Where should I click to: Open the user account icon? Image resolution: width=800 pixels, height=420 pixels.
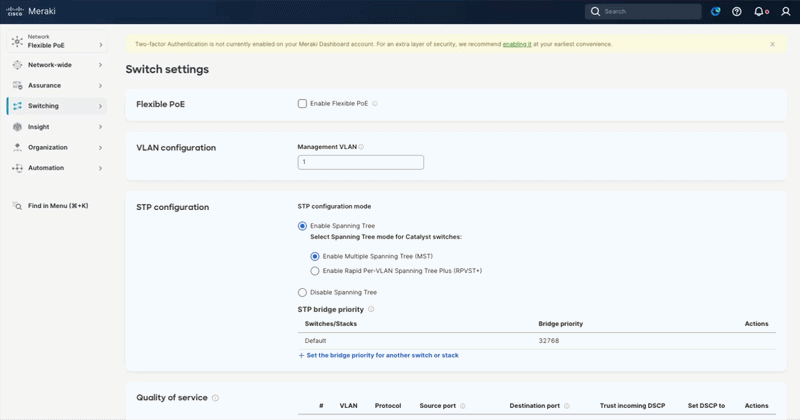[786, 11]
